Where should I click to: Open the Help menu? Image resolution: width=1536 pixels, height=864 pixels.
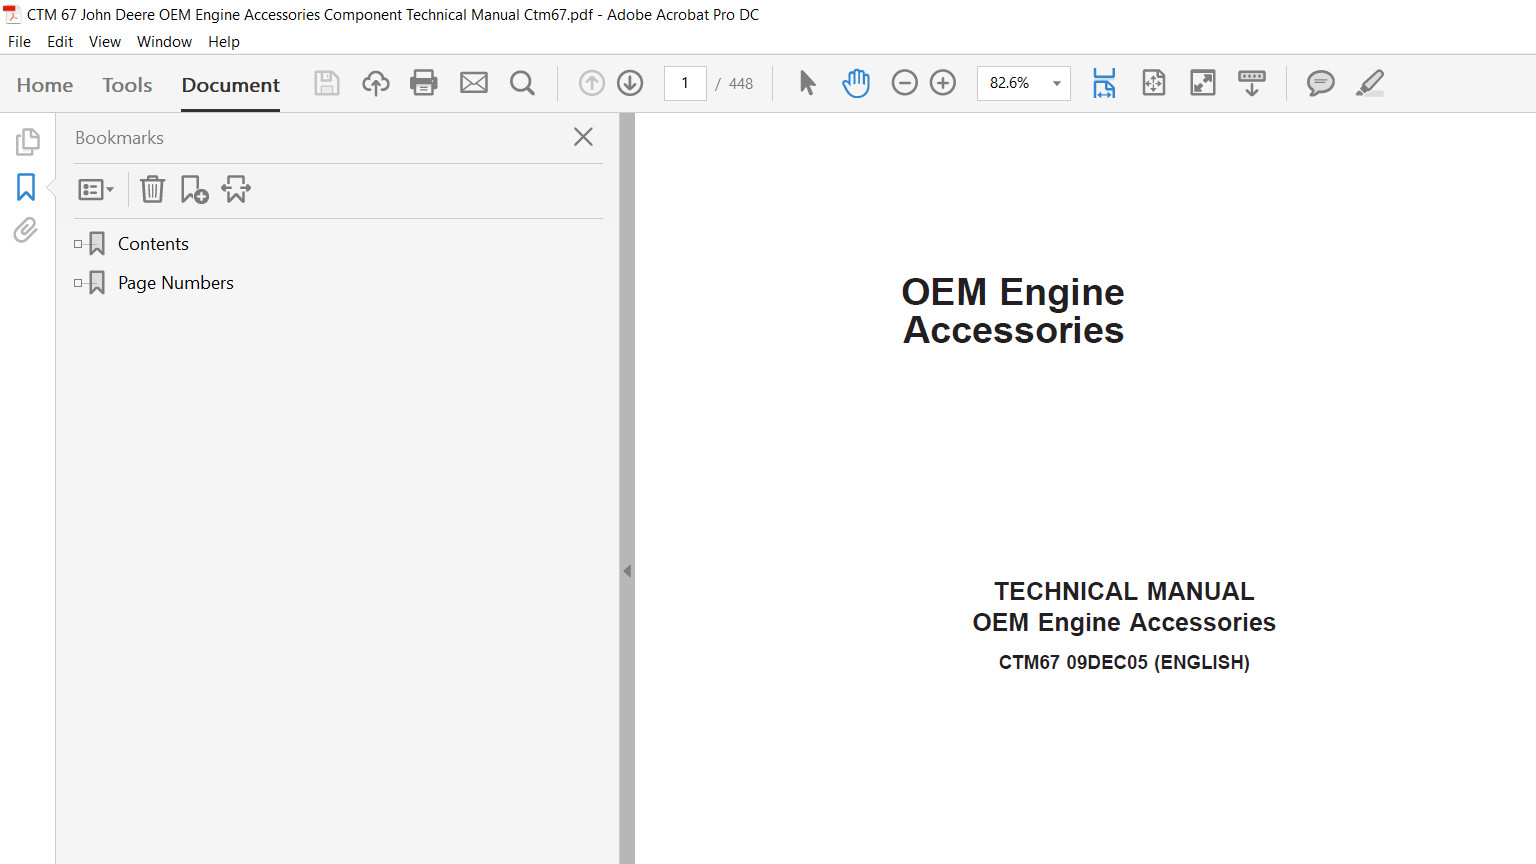point(224,42)
